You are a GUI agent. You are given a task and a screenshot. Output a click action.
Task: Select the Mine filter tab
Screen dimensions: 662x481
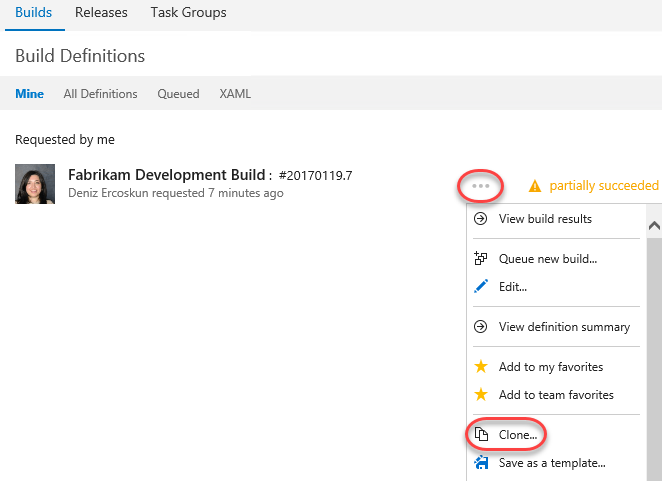click(30, 93)
